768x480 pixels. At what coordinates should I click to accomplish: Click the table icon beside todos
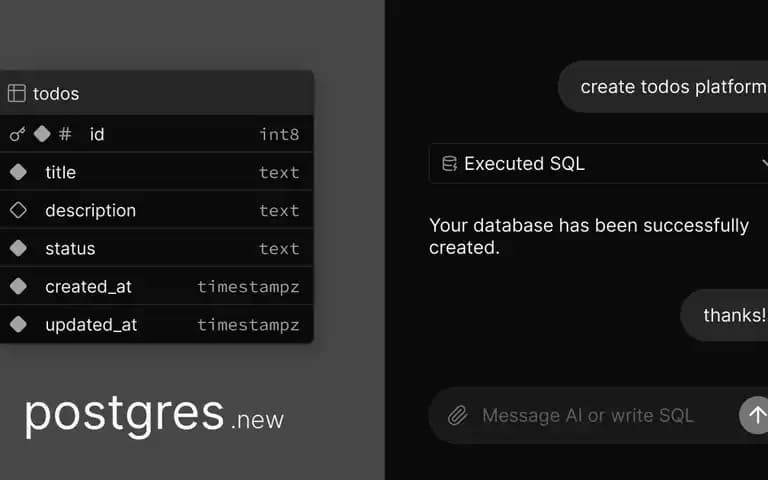(x=17, y=93)
